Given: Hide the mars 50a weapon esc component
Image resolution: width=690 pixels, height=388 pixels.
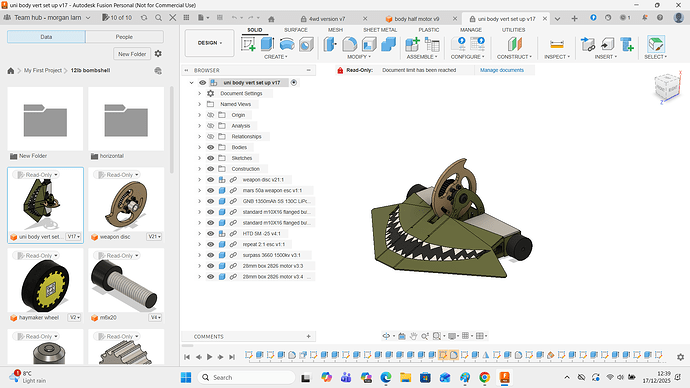Looking at the screenshot, I should 210,190.
